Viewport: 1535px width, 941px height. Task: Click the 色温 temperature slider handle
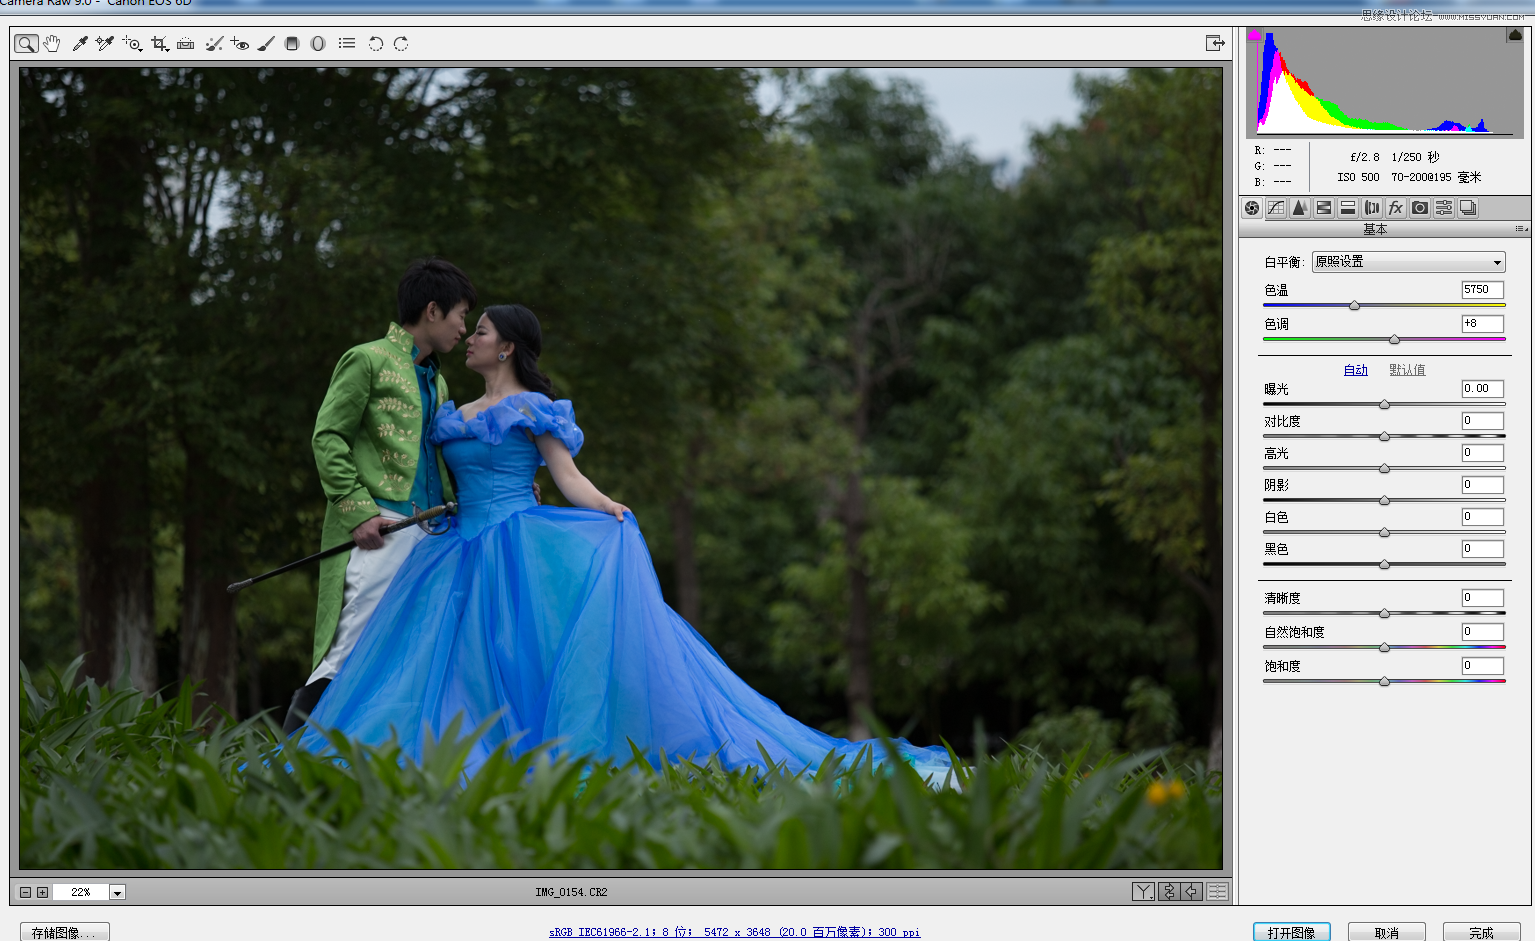pyautogui.click(x=1355, y=305)
